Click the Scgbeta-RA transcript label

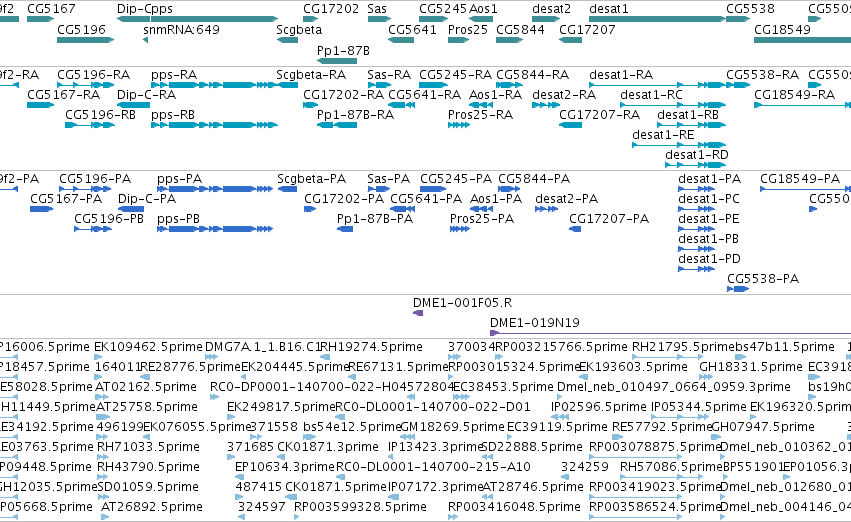pyautogui.click(x=311, y=74)
